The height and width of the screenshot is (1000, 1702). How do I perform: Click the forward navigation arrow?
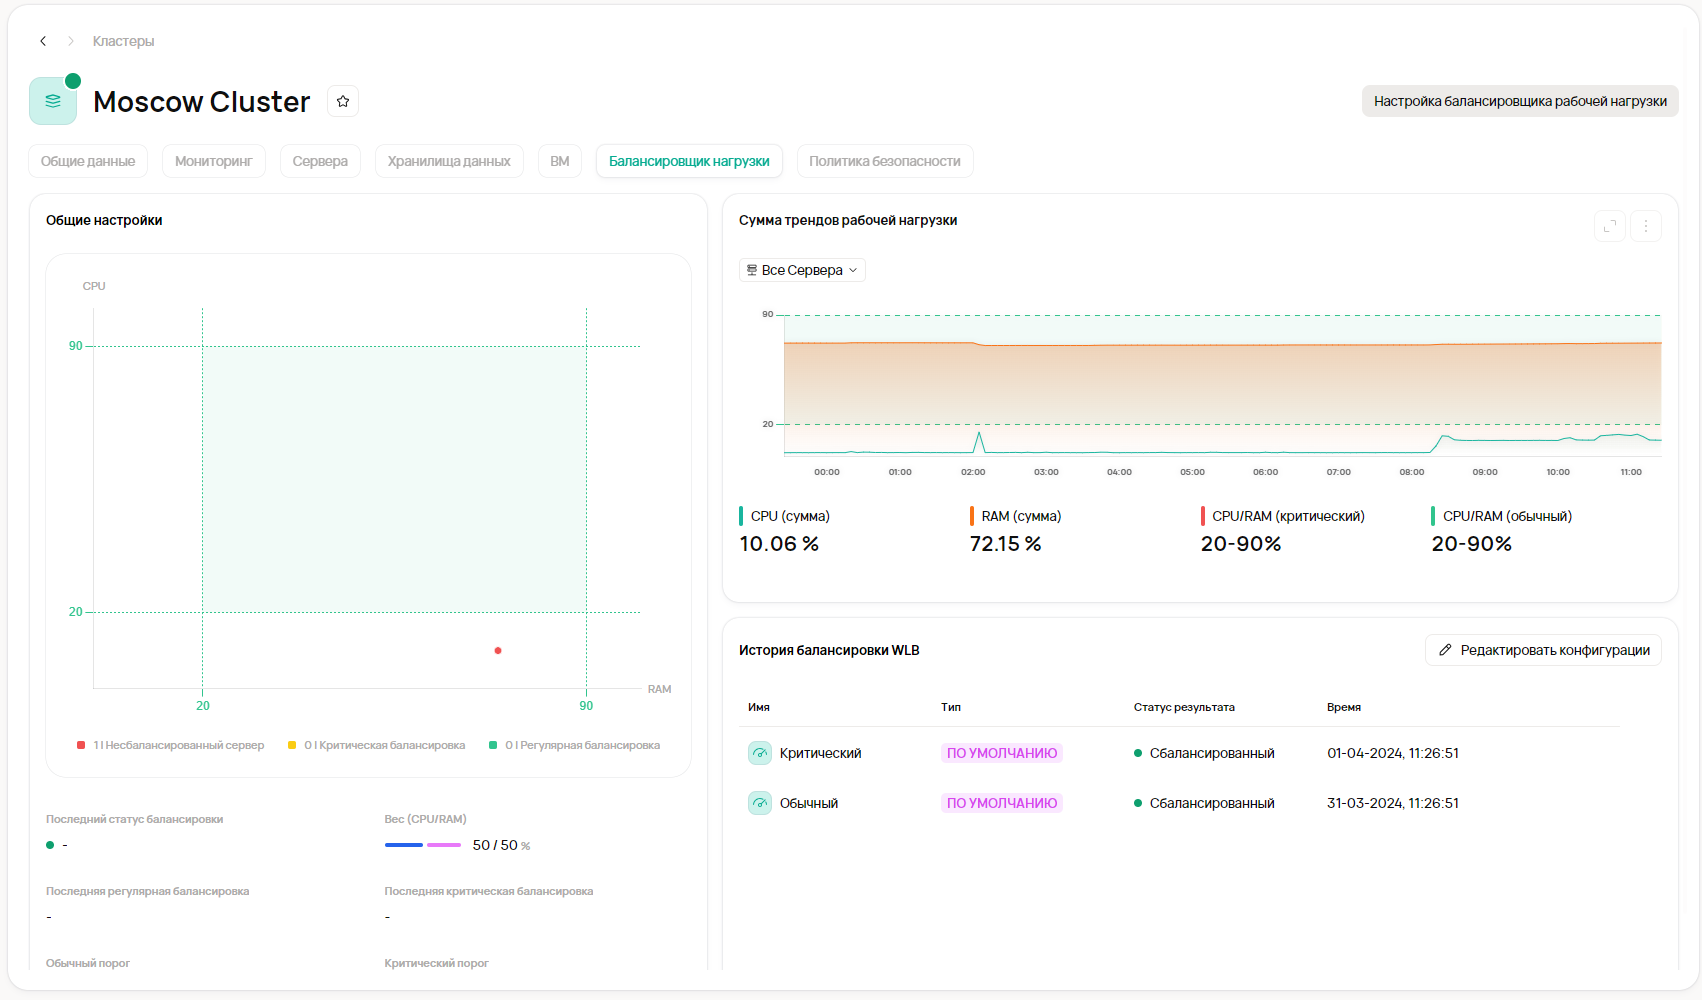pyautogui.click(x=71, y=41)
